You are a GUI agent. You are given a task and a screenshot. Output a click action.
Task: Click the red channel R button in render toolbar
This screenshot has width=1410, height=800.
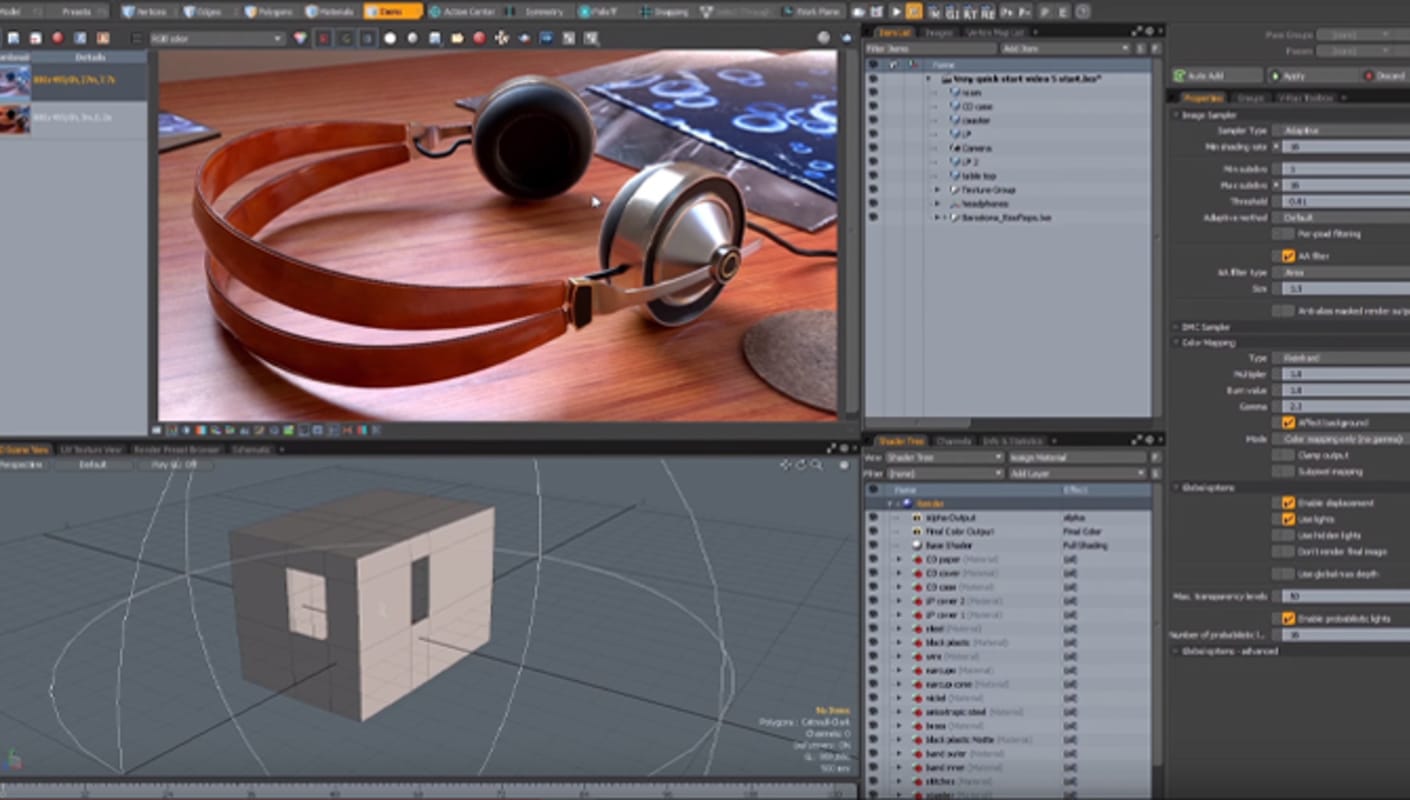click(x=325, y=38)
